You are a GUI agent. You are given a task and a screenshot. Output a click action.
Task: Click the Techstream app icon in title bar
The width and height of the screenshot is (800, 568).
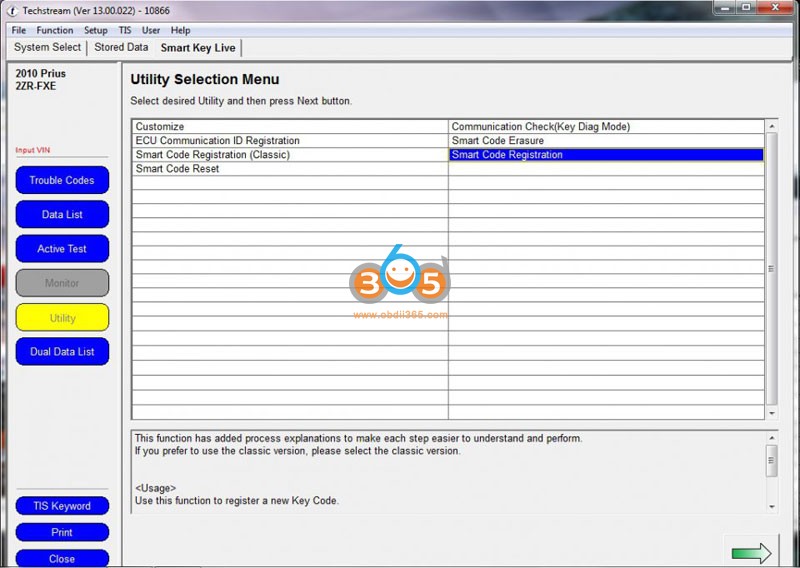[12, 11]
